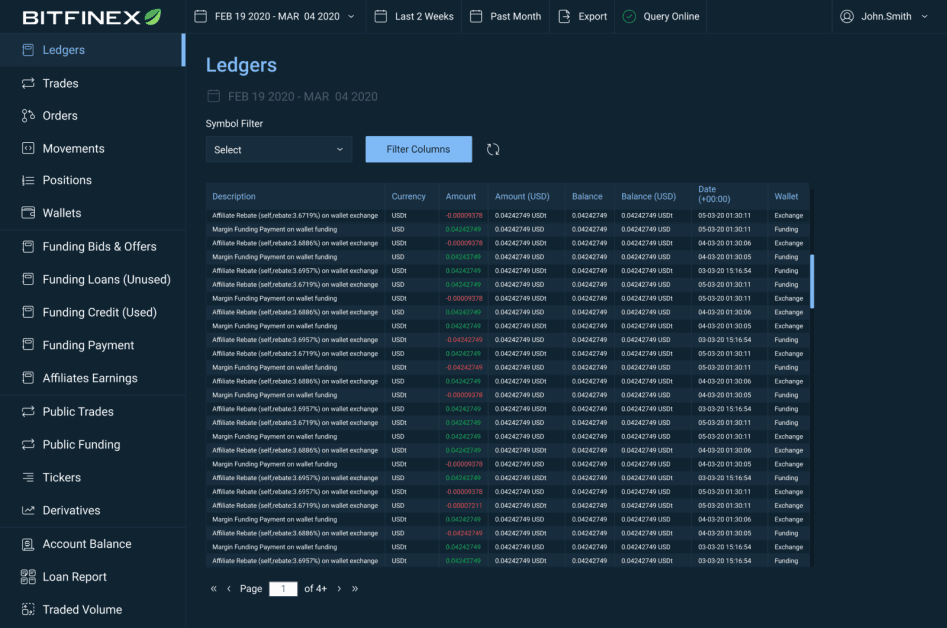Click the Wallet column header
The height and width of the screenshot is (628, 947).
coord(786,196)
